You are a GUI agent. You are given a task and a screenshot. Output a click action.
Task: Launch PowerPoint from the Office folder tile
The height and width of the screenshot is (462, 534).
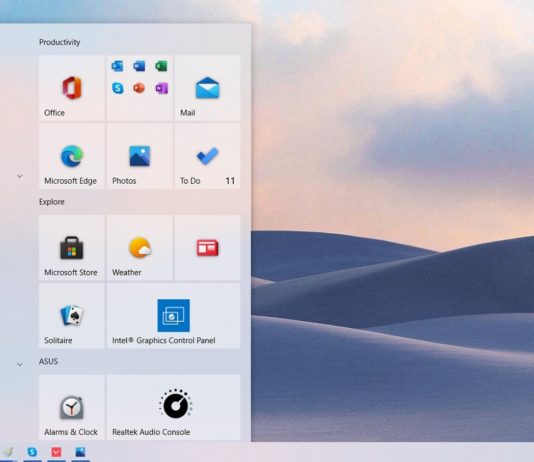(139, 88)
